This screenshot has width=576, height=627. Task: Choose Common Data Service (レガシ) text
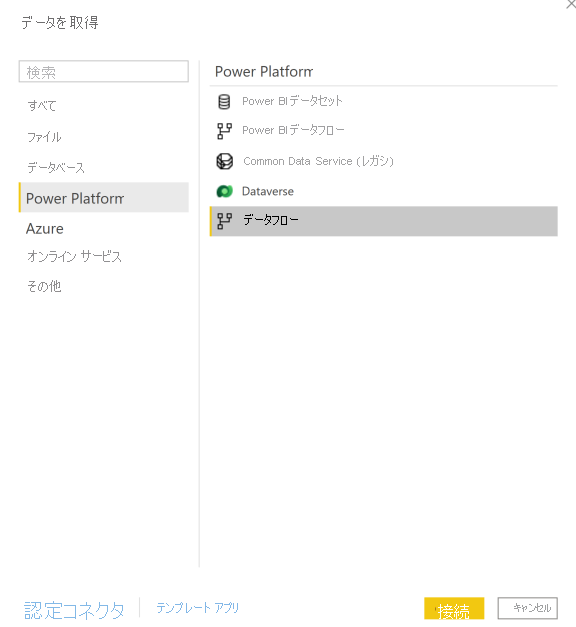tap(318, 161)
